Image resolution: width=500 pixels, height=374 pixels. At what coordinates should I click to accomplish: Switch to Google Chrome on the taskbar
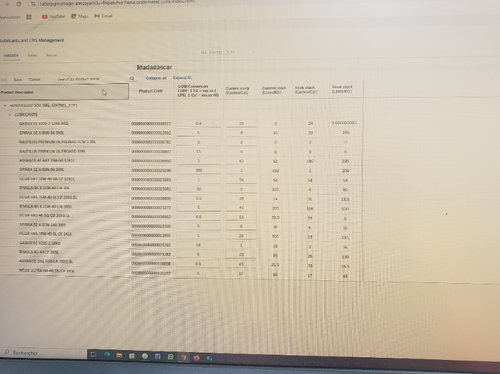click(x=183, y=357)
